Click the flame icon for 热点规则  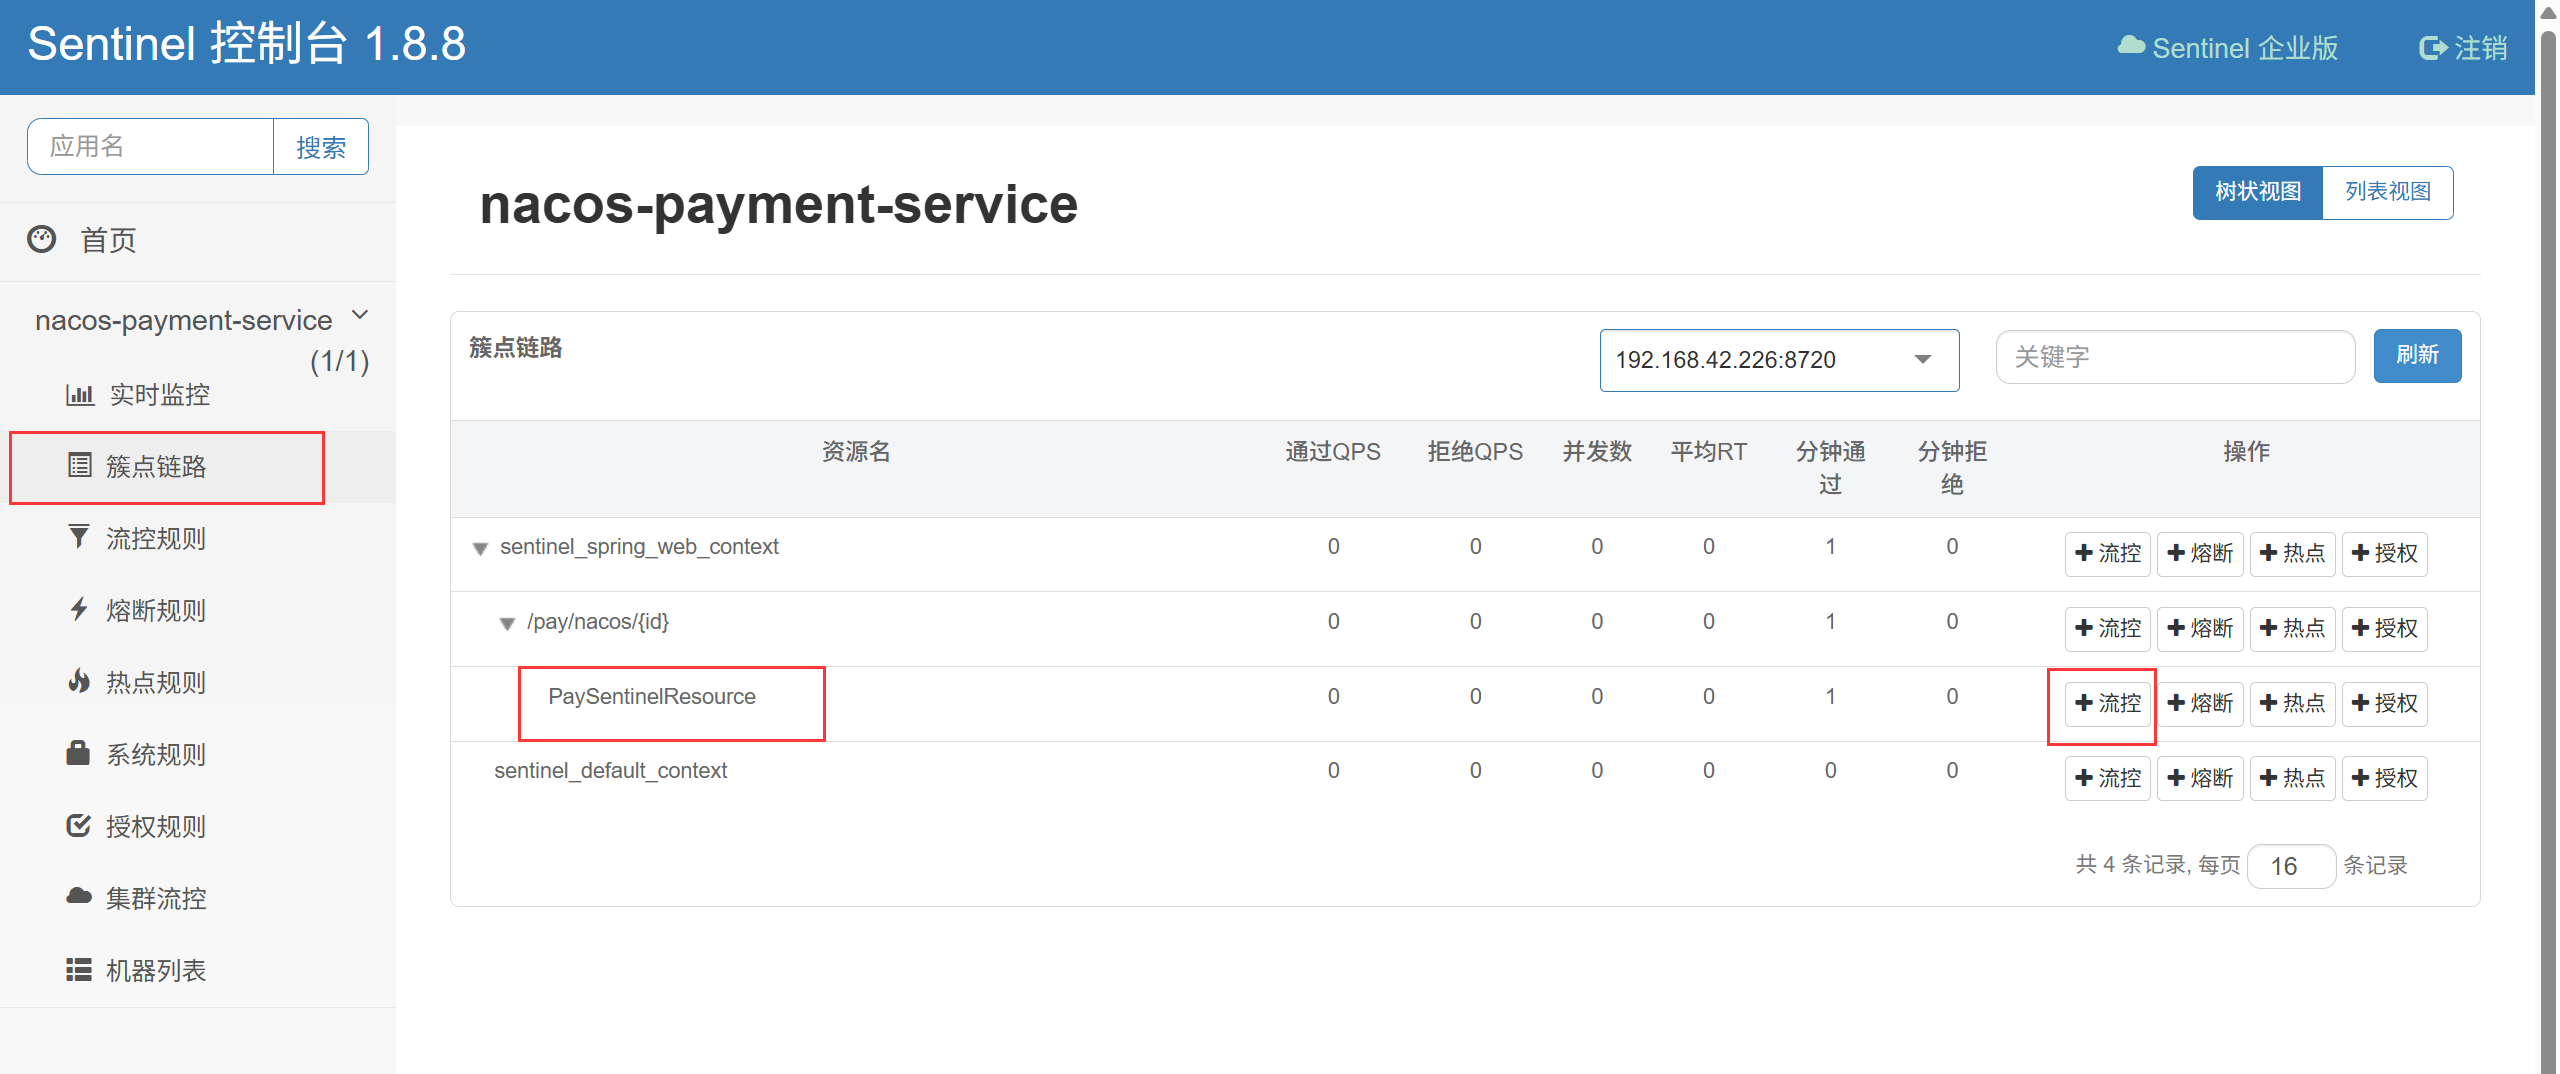point(79,680)
